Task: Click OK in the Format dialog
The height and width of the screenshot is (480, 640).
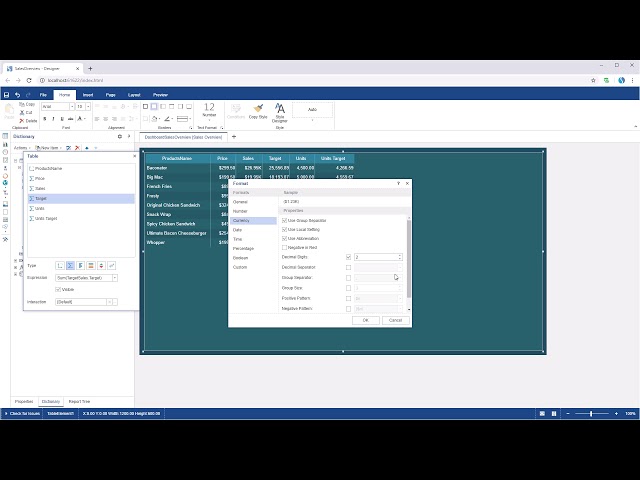Action: point(365,320)
